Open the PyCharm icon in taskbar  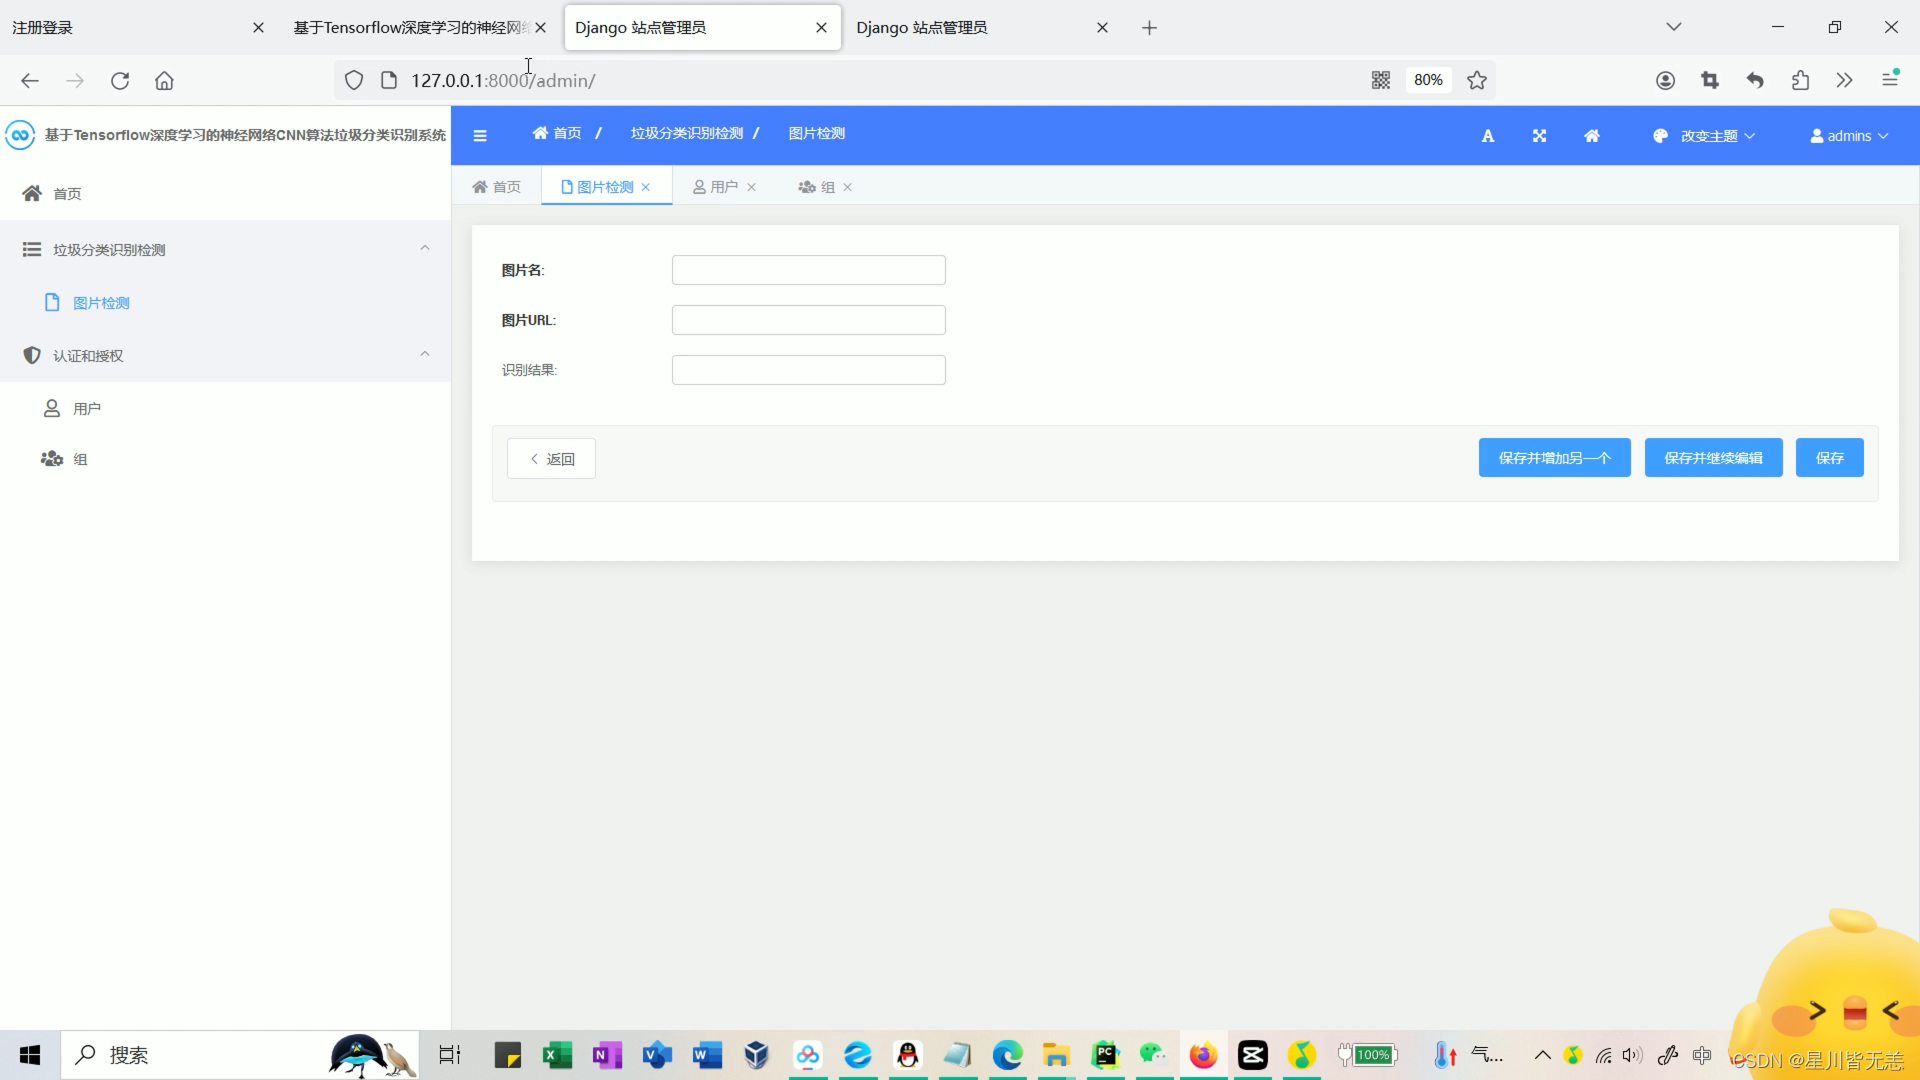pos(1105,1055)
